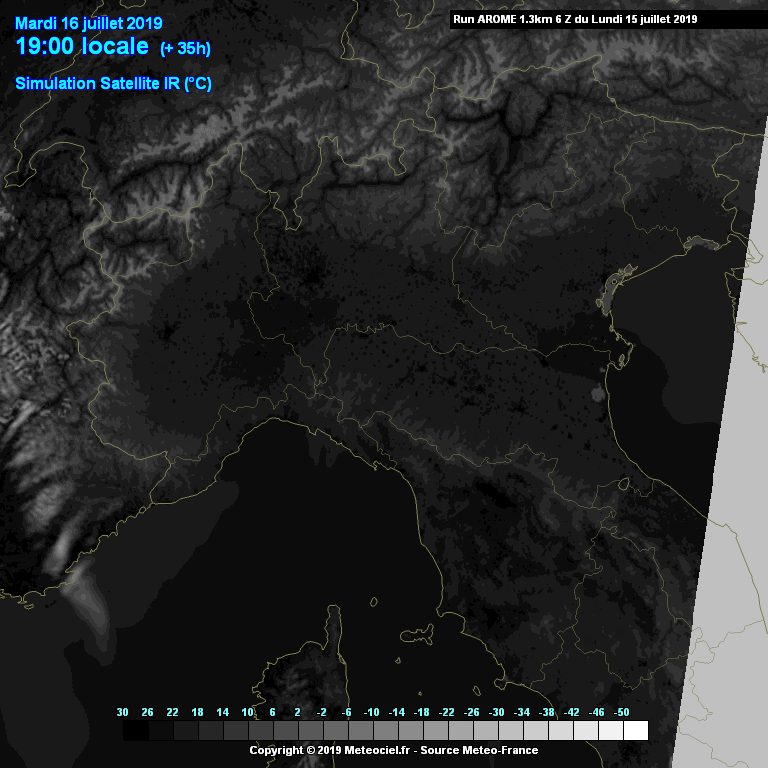This screenshot has height=768, width=768.
Task: Click the legend label '26'
Action: coord(147,712)
